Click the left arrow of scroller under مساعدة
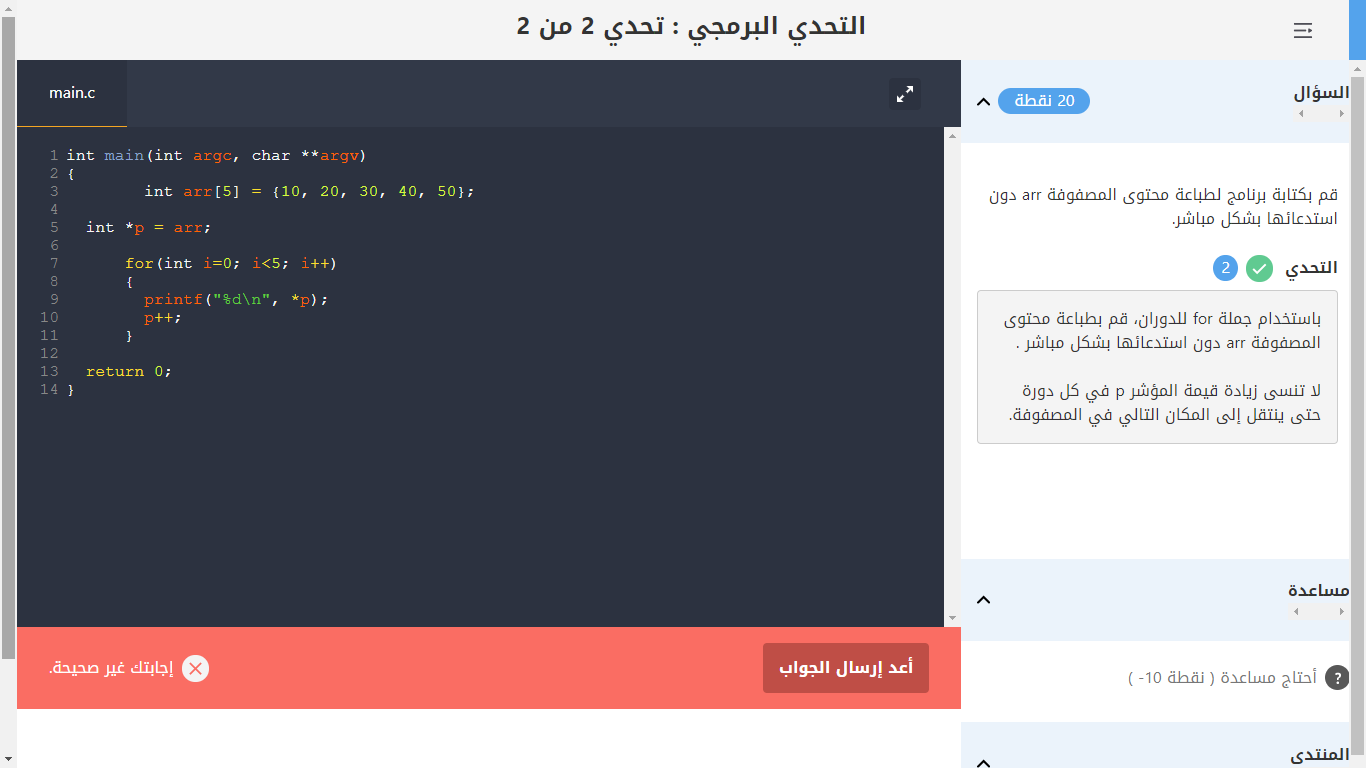 click(x=1297, y=611)
